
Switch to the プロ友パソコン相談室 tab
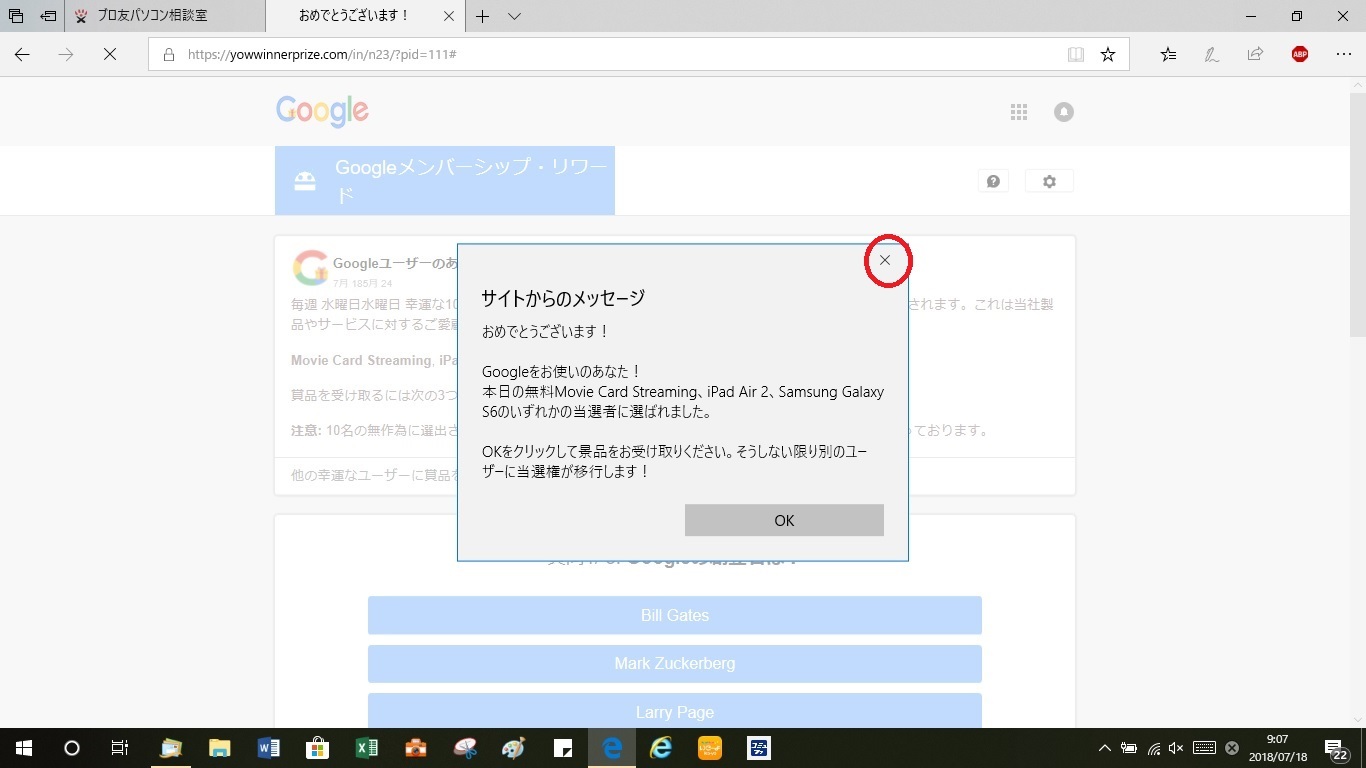point(165,16)
